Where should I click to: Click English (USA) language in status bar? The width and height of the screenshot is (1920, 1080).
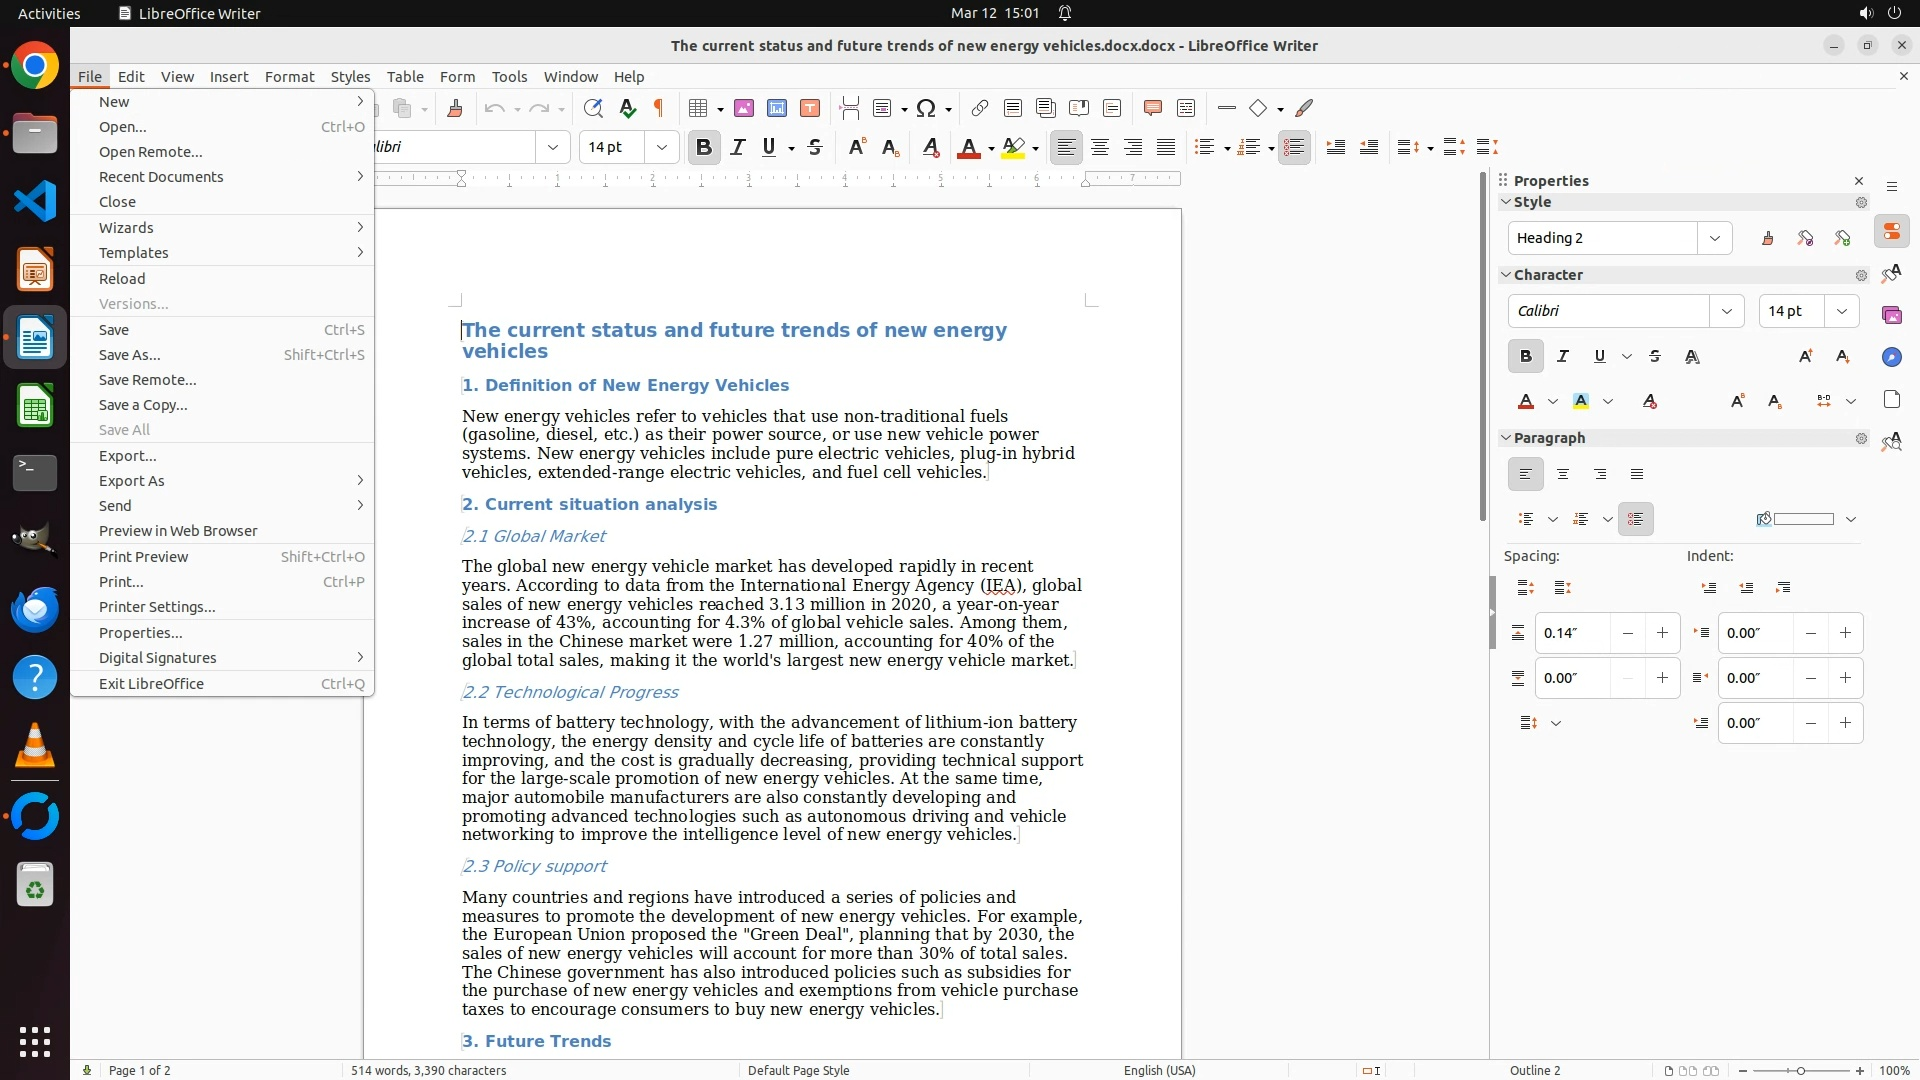coord(1159,1070)
